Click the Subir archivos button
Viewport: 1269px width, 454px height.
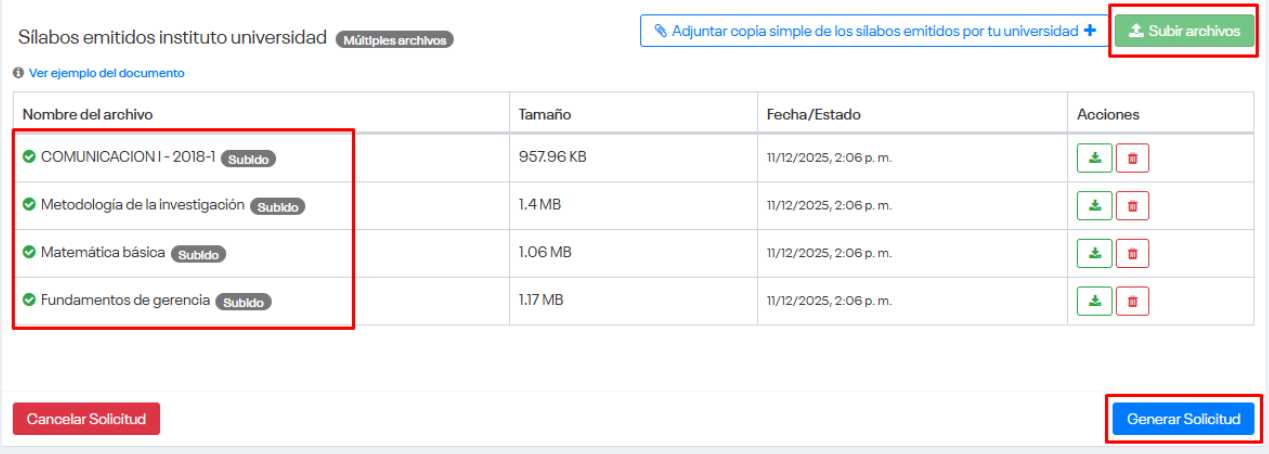[x=1183, y=31]
